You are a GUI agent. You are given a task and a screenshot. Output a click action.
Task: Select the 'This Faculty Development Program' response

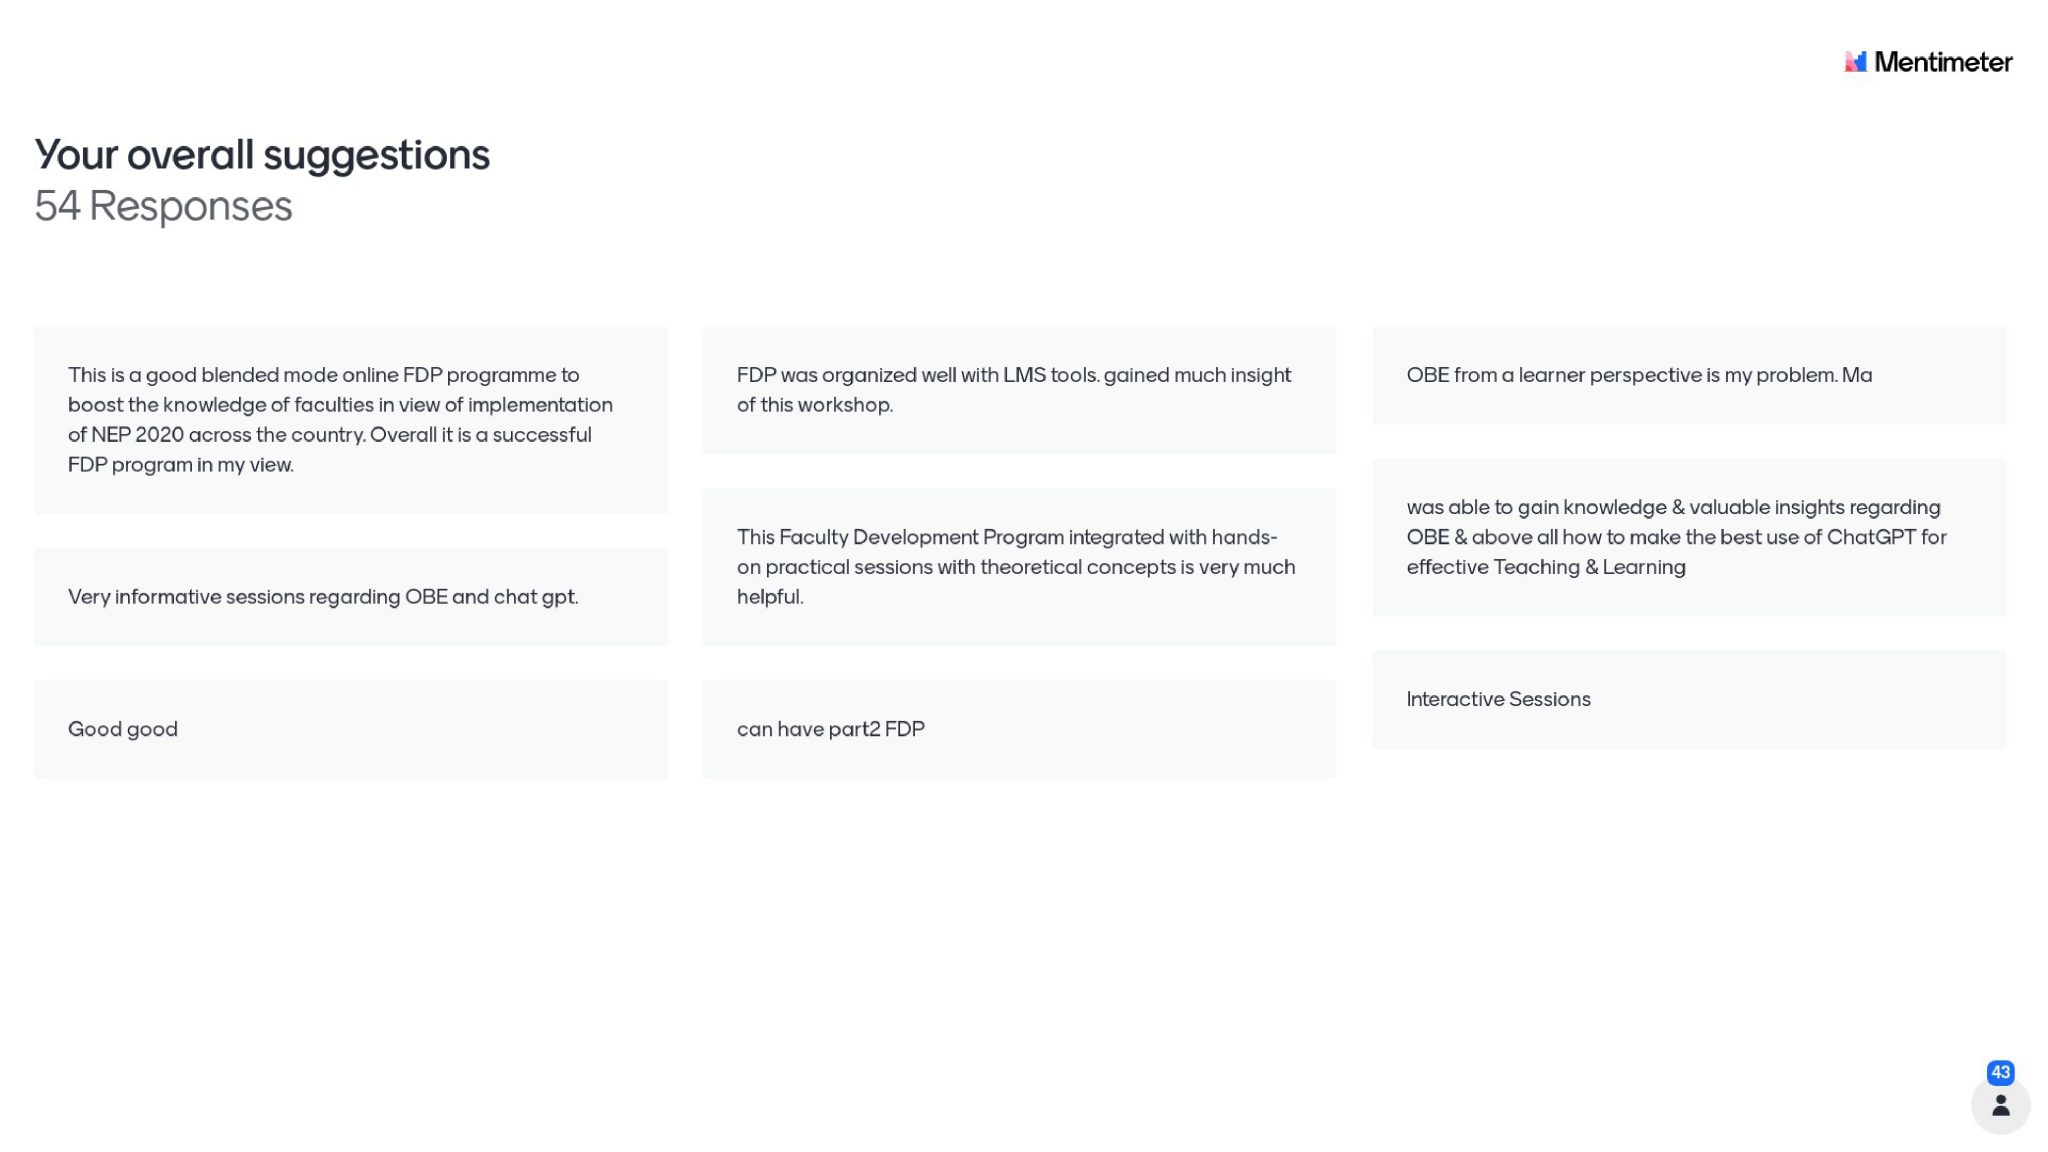click(x=1018, y=567)
